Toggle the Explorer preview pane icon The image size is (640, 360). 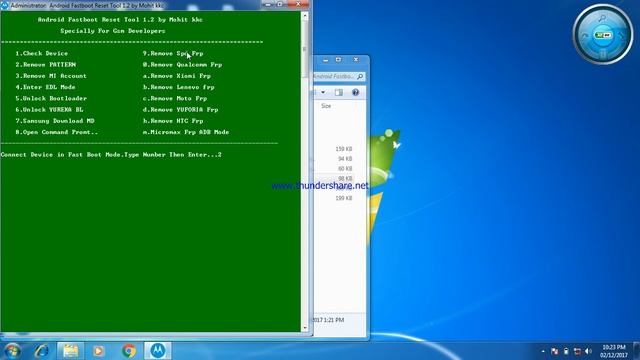339,92
